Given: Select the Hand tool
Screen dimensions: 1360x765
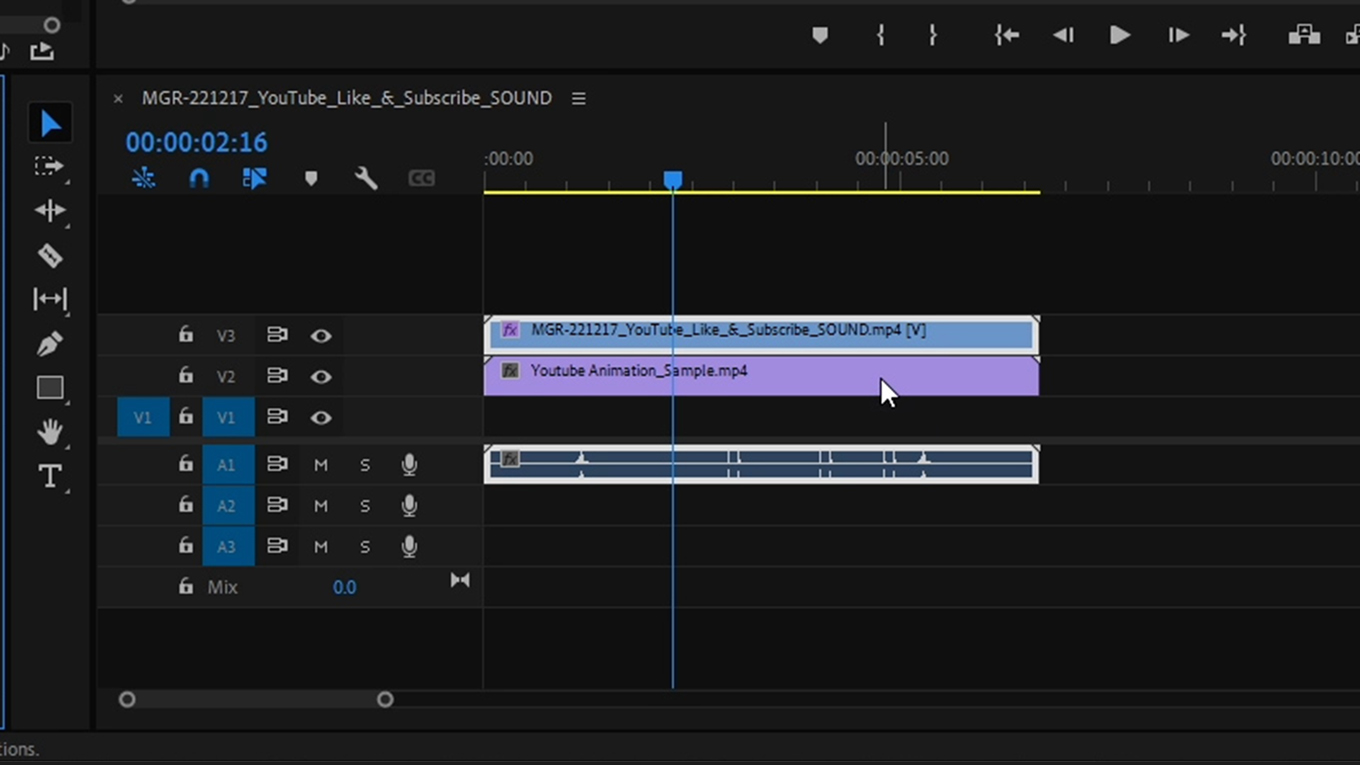Looking at the screenshot, I should point(50,432).
